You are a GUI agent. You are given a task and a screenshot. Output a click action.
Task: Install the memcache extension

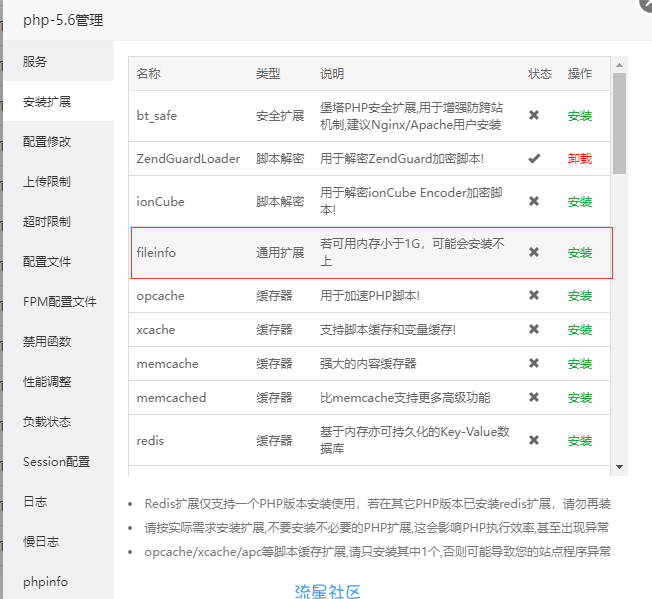pyautogui.click(x=580, y=364)
